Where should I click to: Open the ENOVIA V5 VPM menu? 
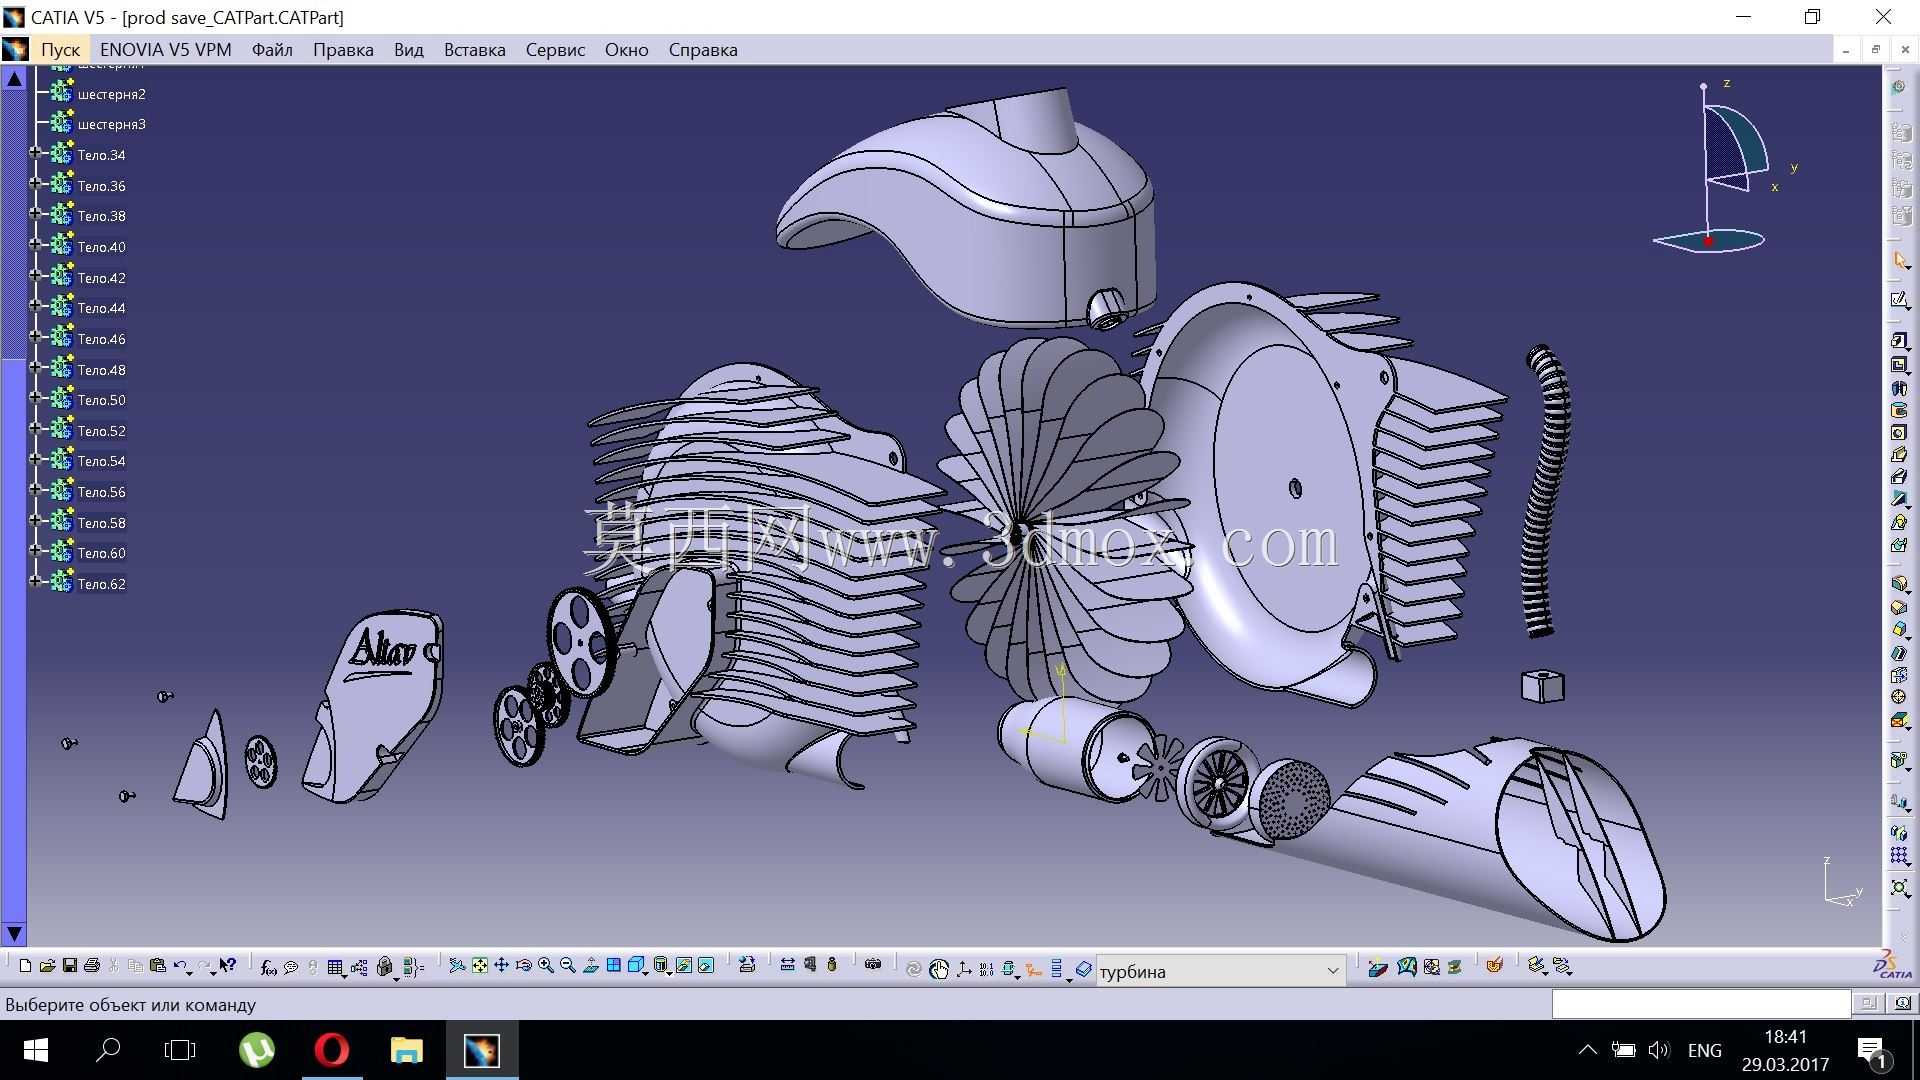(166, 50)
